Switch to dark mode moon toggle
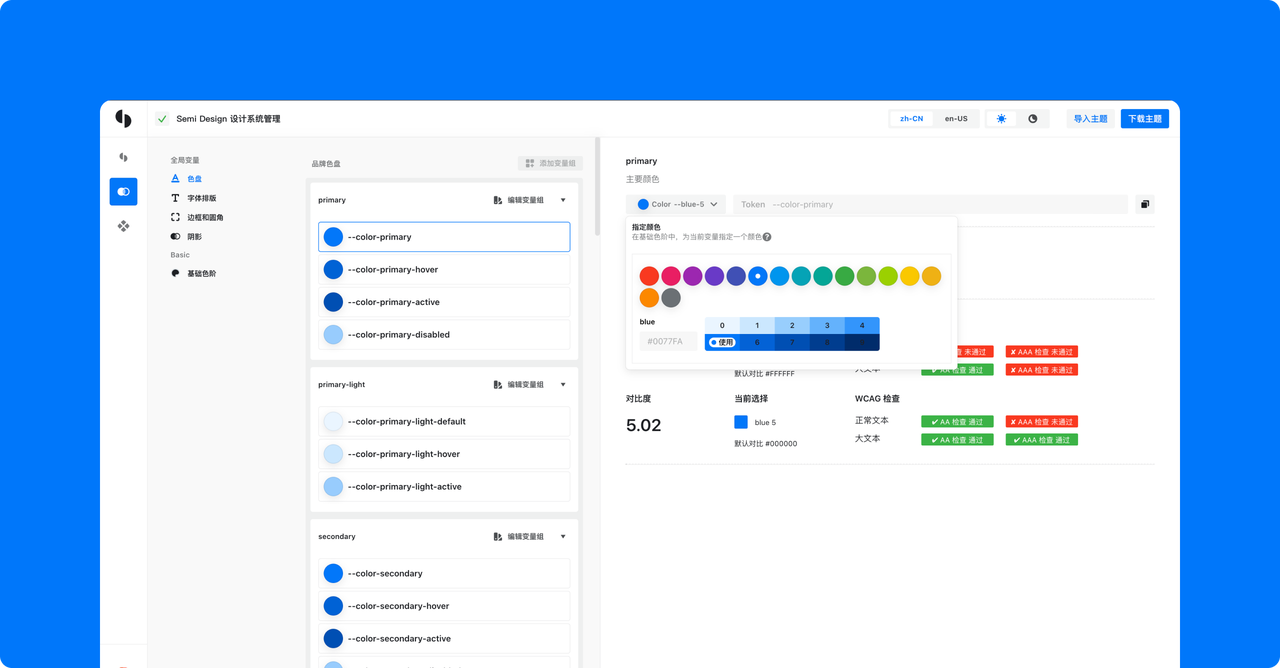 point(1033,119)
